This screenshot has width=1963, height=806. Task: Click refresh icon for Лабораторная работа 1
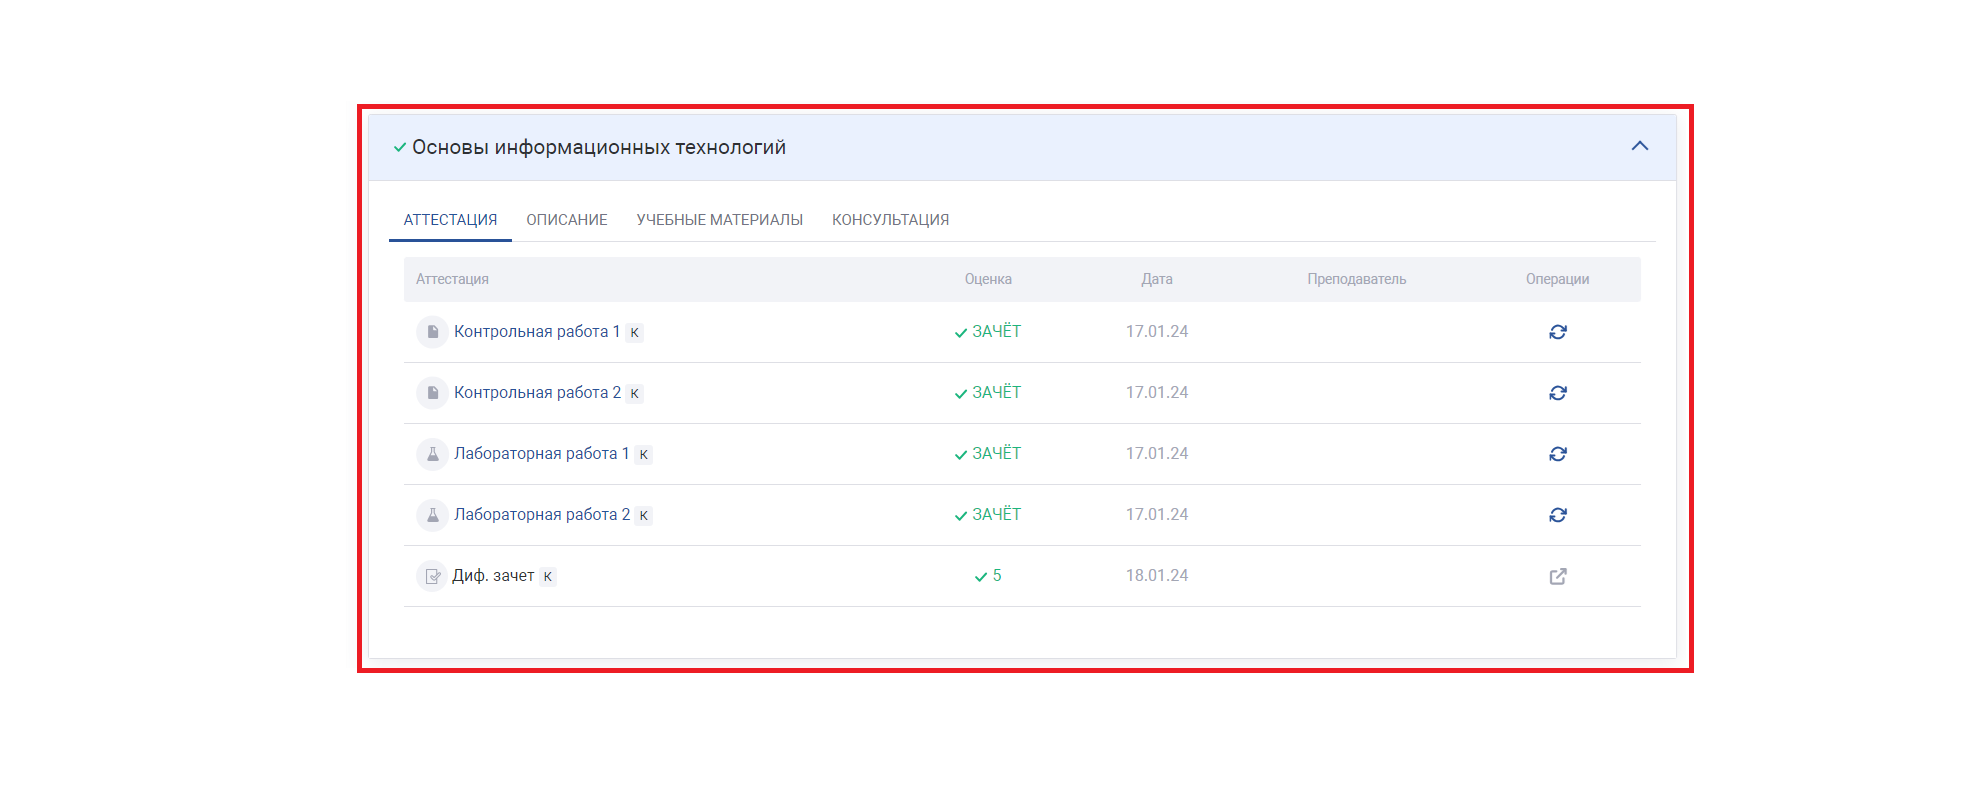(x=1557, y=454)
